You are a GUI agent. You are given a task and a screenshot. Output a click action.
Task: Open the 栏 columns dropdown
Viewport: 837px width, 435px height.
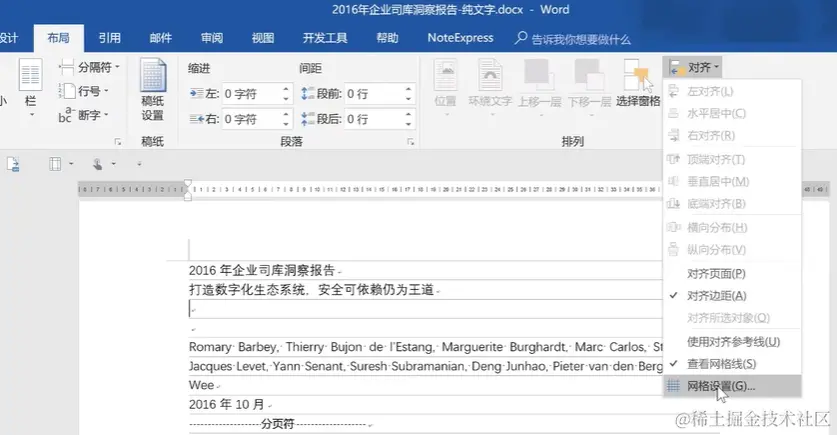coord(30,88)
